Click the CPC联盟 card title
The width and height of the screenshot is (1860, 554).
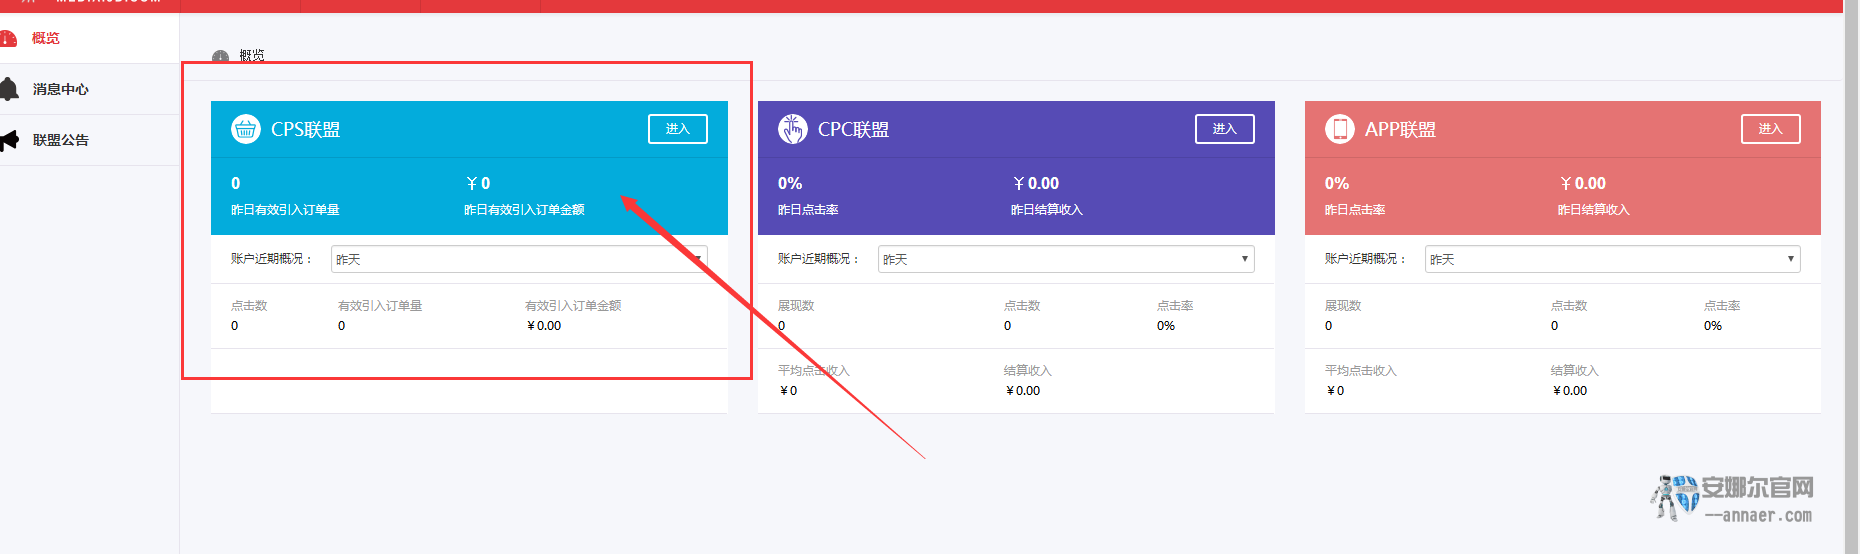point(853,130)
